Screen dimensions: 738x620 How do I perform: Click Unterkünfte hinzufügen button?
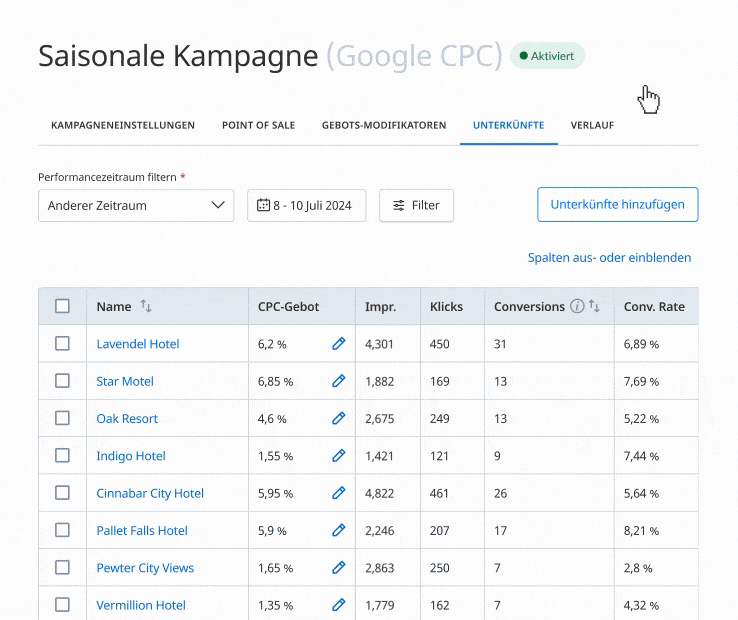(617, 204)
